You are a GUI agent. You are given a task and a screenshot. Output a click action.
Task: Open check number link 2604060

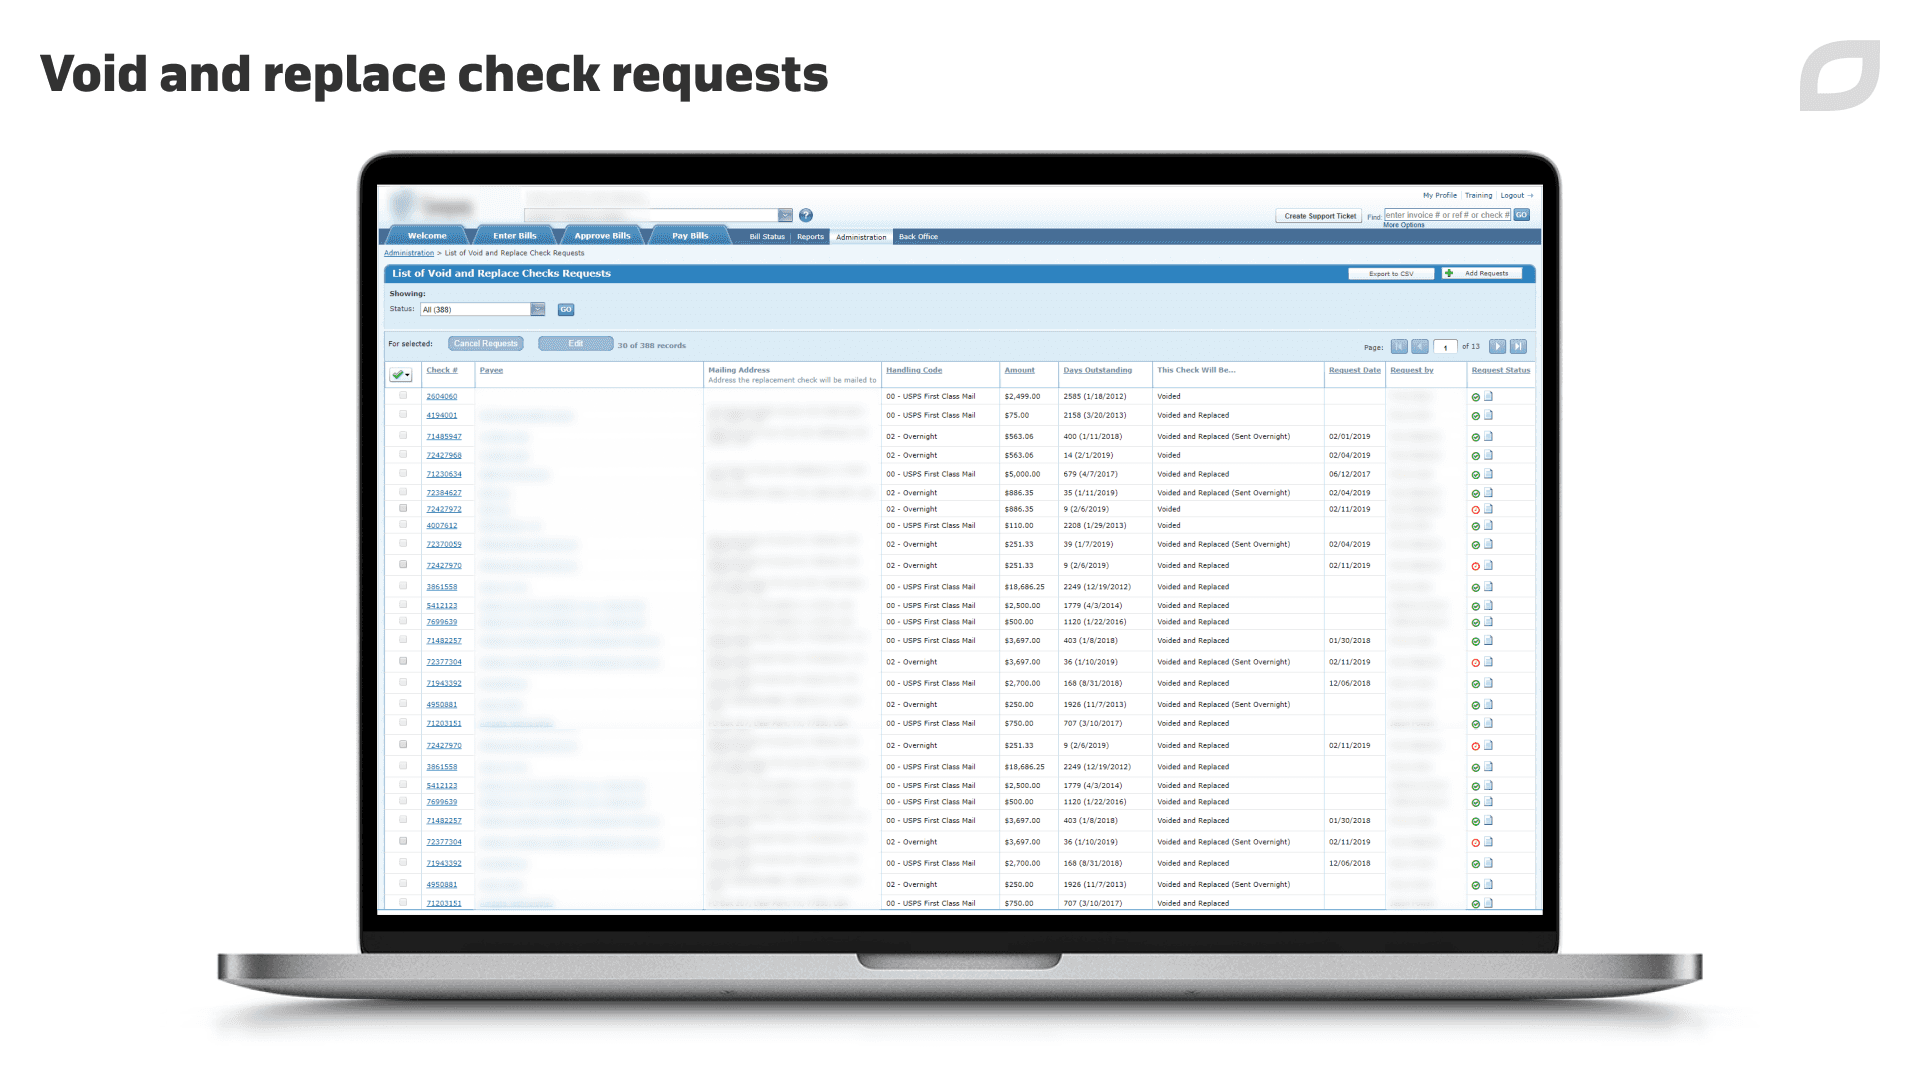point(442,397)
